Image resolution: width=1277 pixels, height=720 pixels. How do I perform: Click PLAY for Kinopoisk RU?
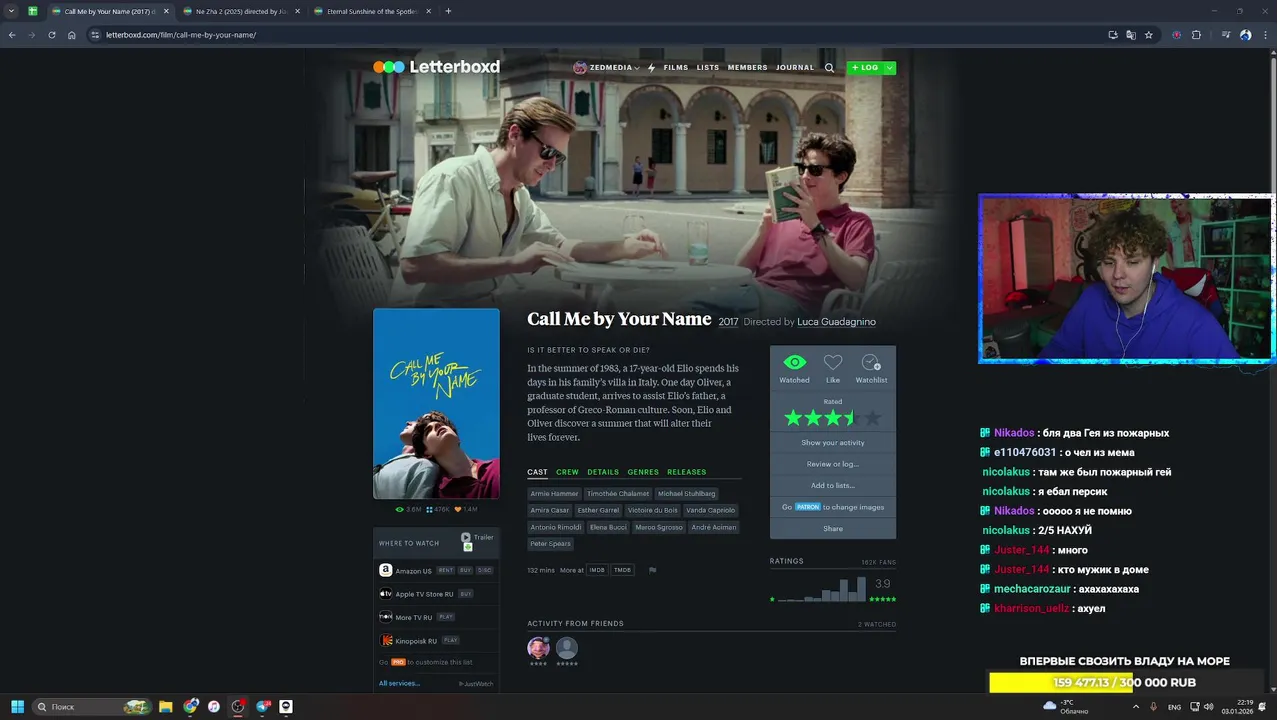pos(451,640)
